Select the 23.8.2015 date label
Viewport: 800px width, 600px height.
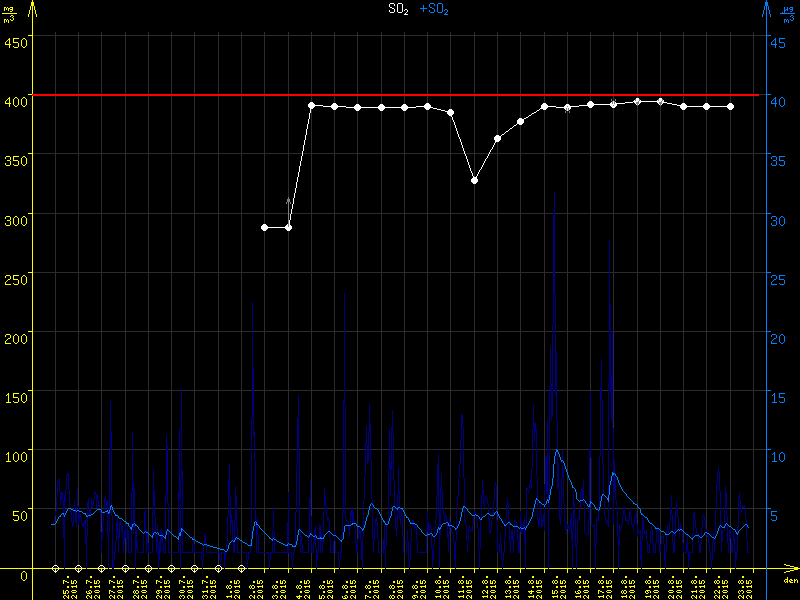click(x=750, y=585)
